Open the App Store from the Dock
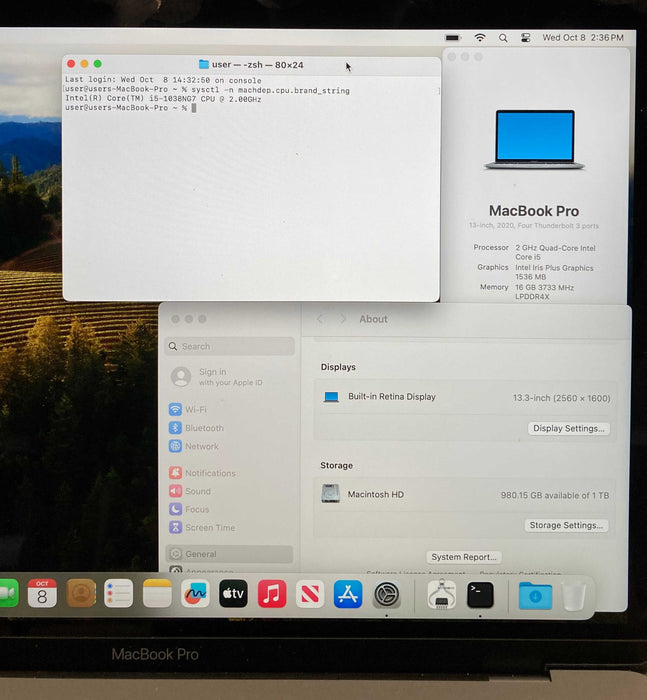 point(348,594)
